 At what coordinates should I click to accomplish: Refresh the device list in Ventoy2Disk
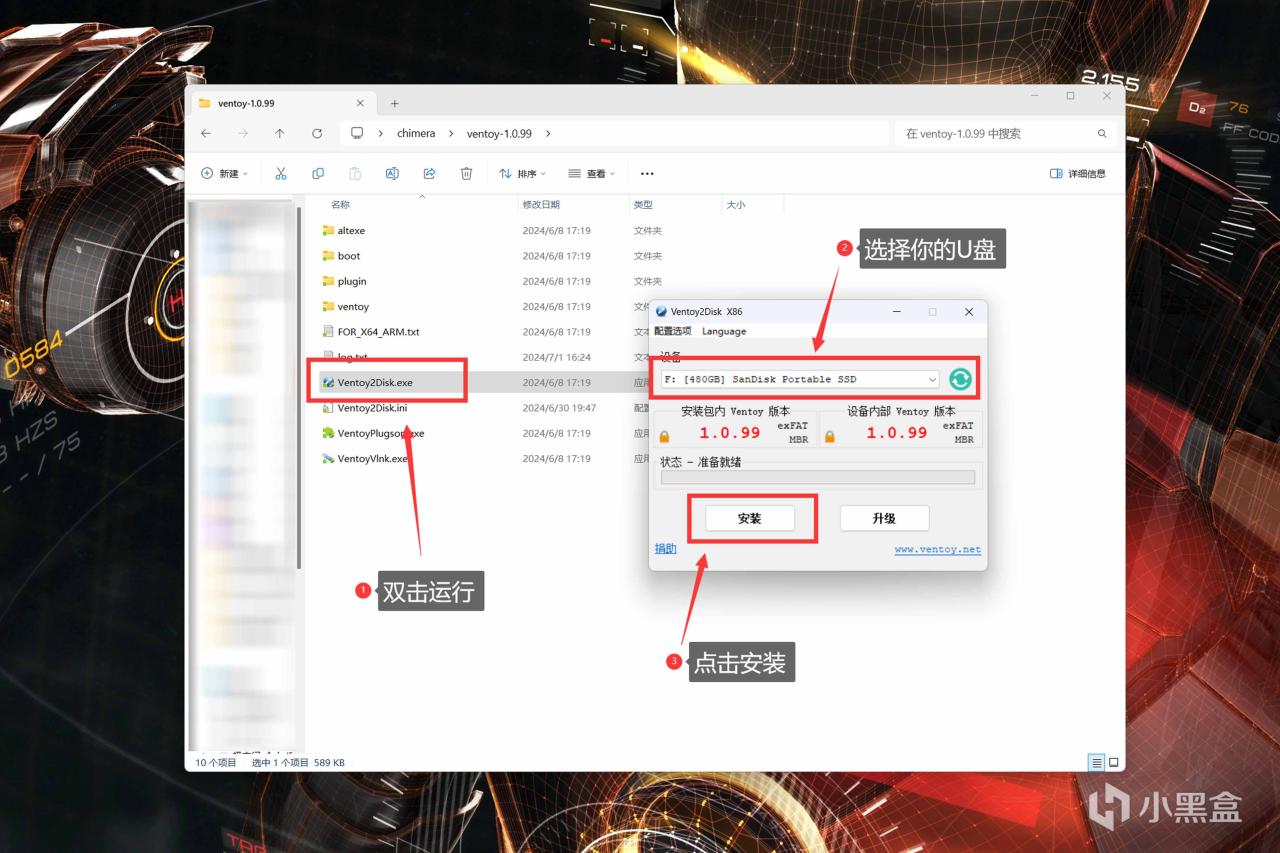tap(960, 379)
